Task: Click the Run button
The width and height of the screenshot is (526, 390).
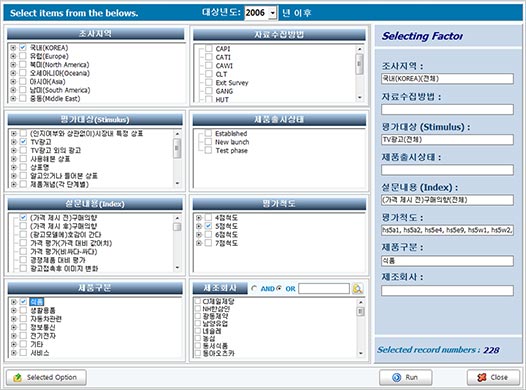Action: (x=406, y=377)
